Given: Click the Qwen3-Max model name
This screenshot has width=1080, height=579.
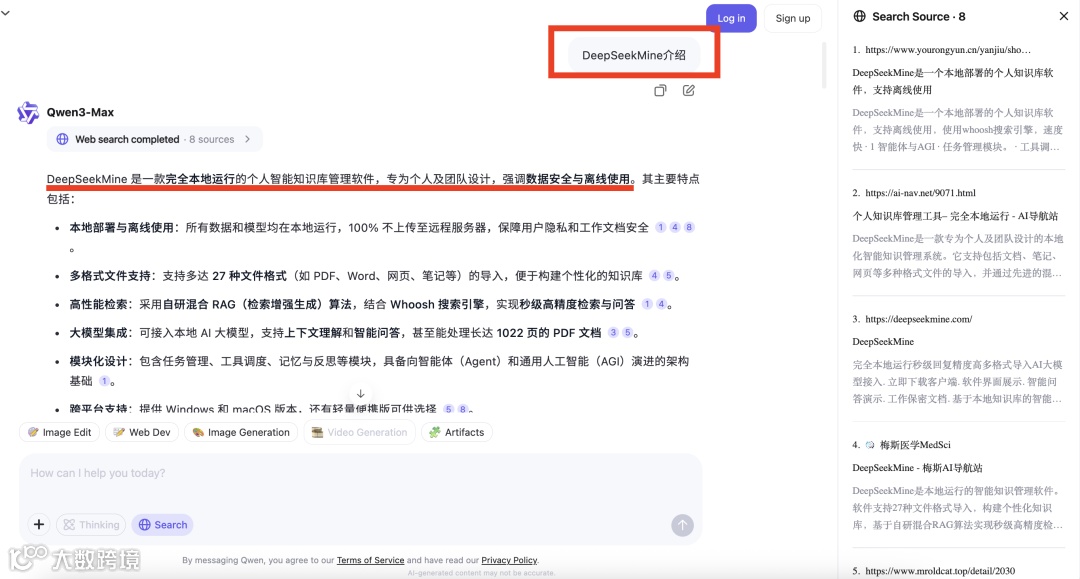Looking at the screenshot, I should point(80,112).
